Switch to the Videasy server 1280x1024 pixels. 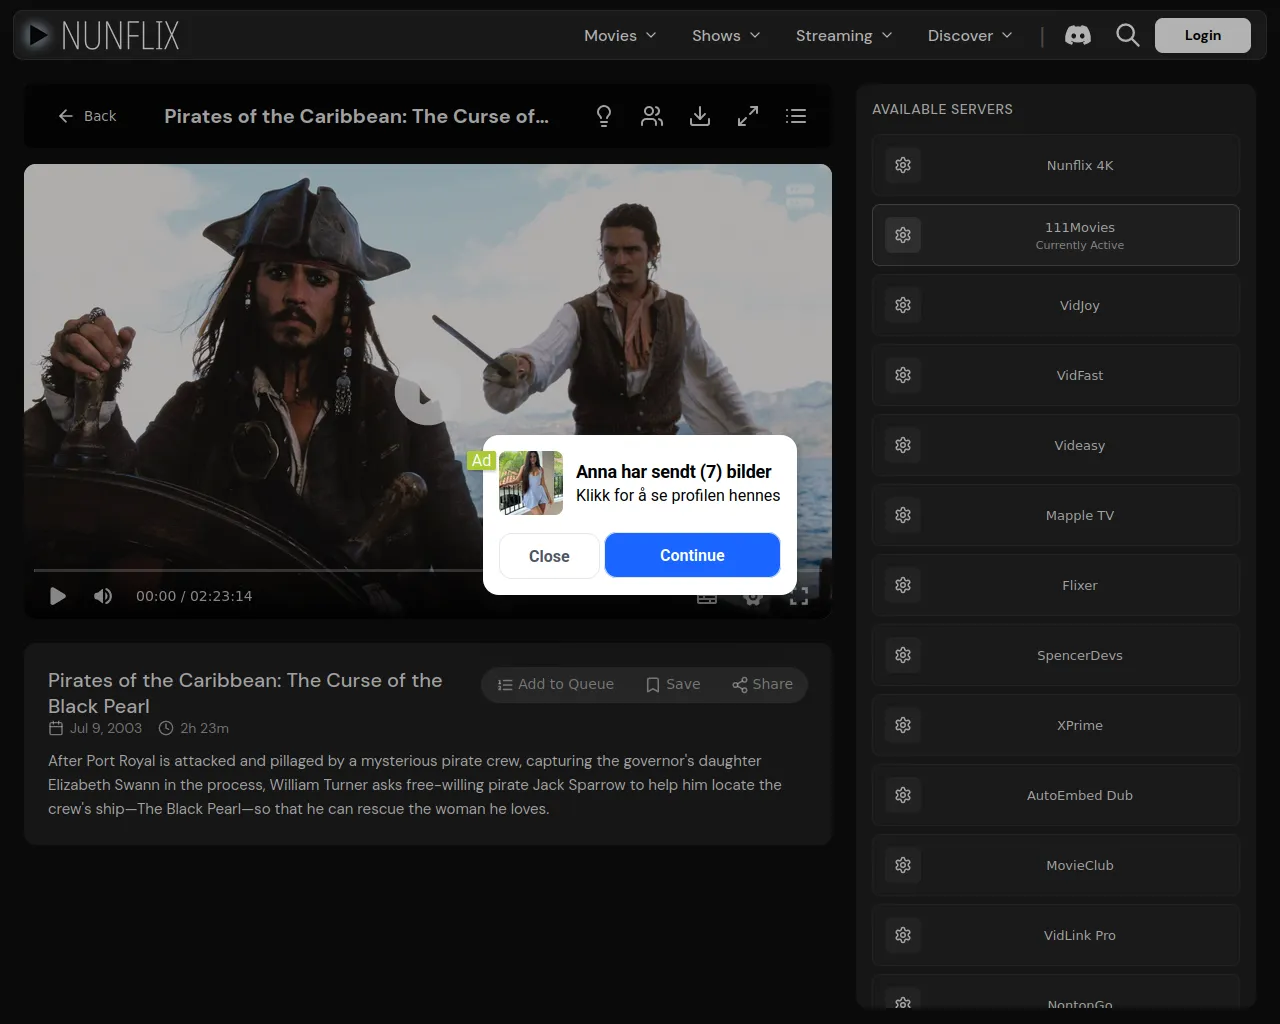tap(1056, 445)
